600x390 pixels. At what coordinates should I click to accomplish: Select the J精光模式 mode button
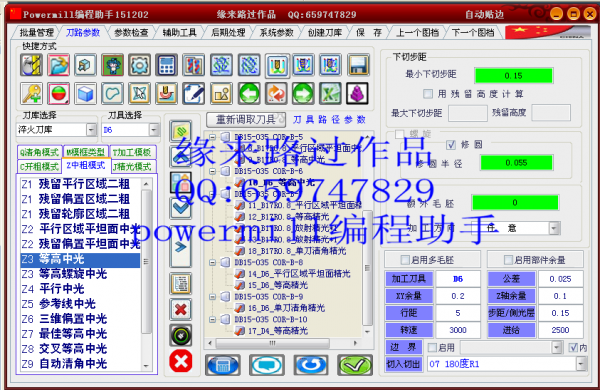(132, 166)
